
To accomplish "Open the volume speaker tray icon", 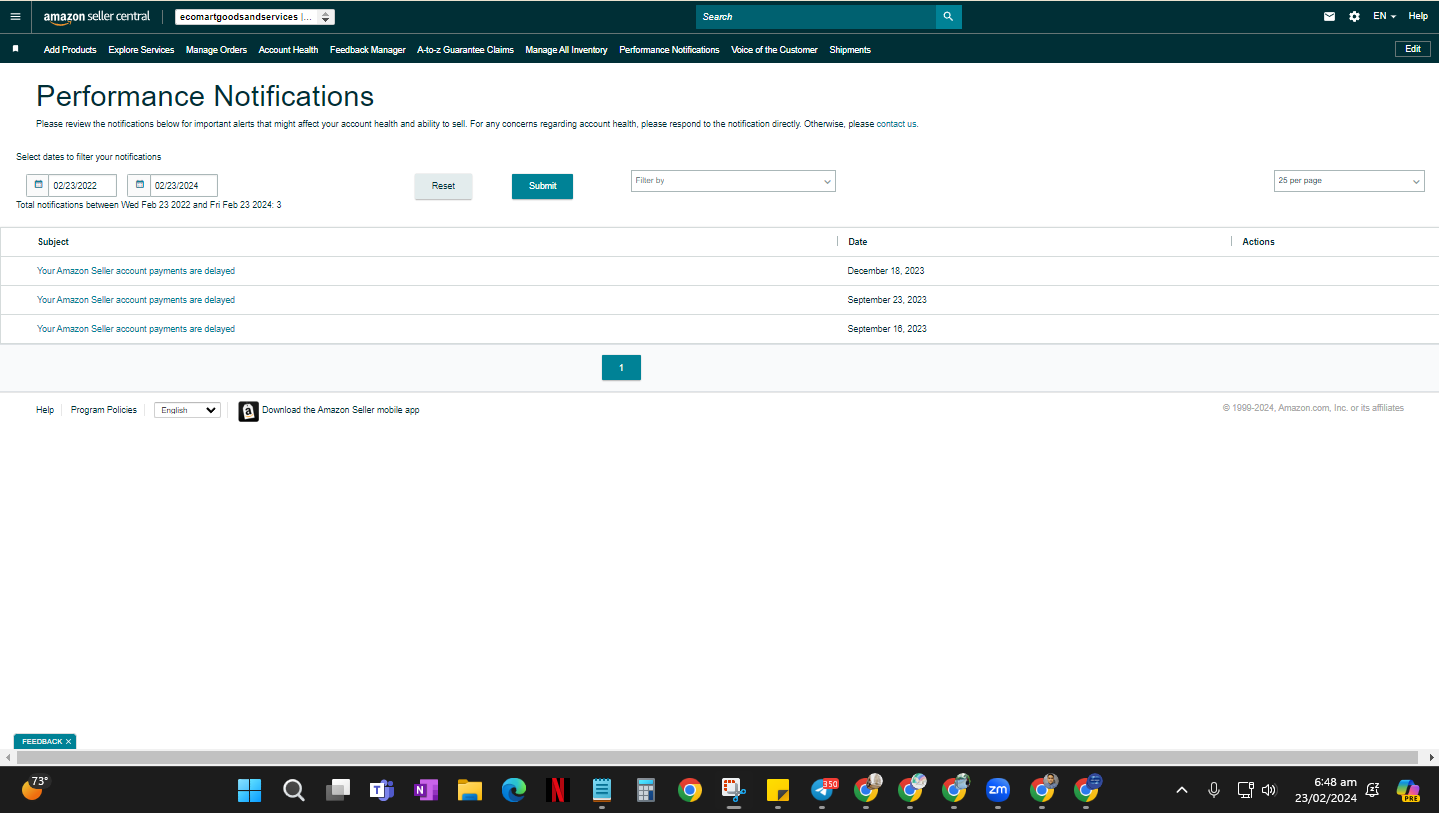I will click(x=1269, y=790).
